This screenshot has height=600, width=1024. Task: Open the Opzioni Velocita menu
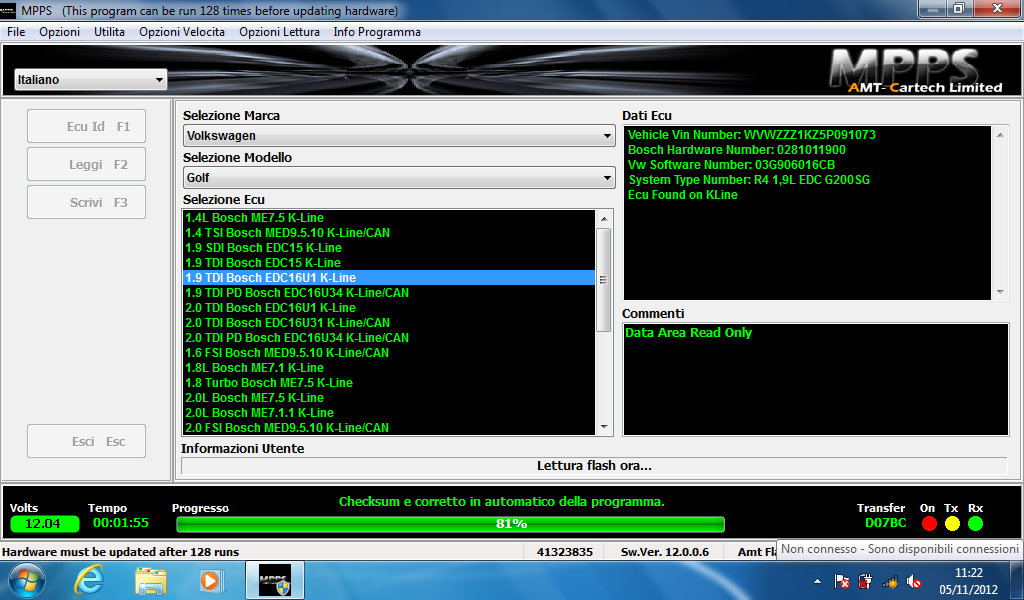point(182,32)
